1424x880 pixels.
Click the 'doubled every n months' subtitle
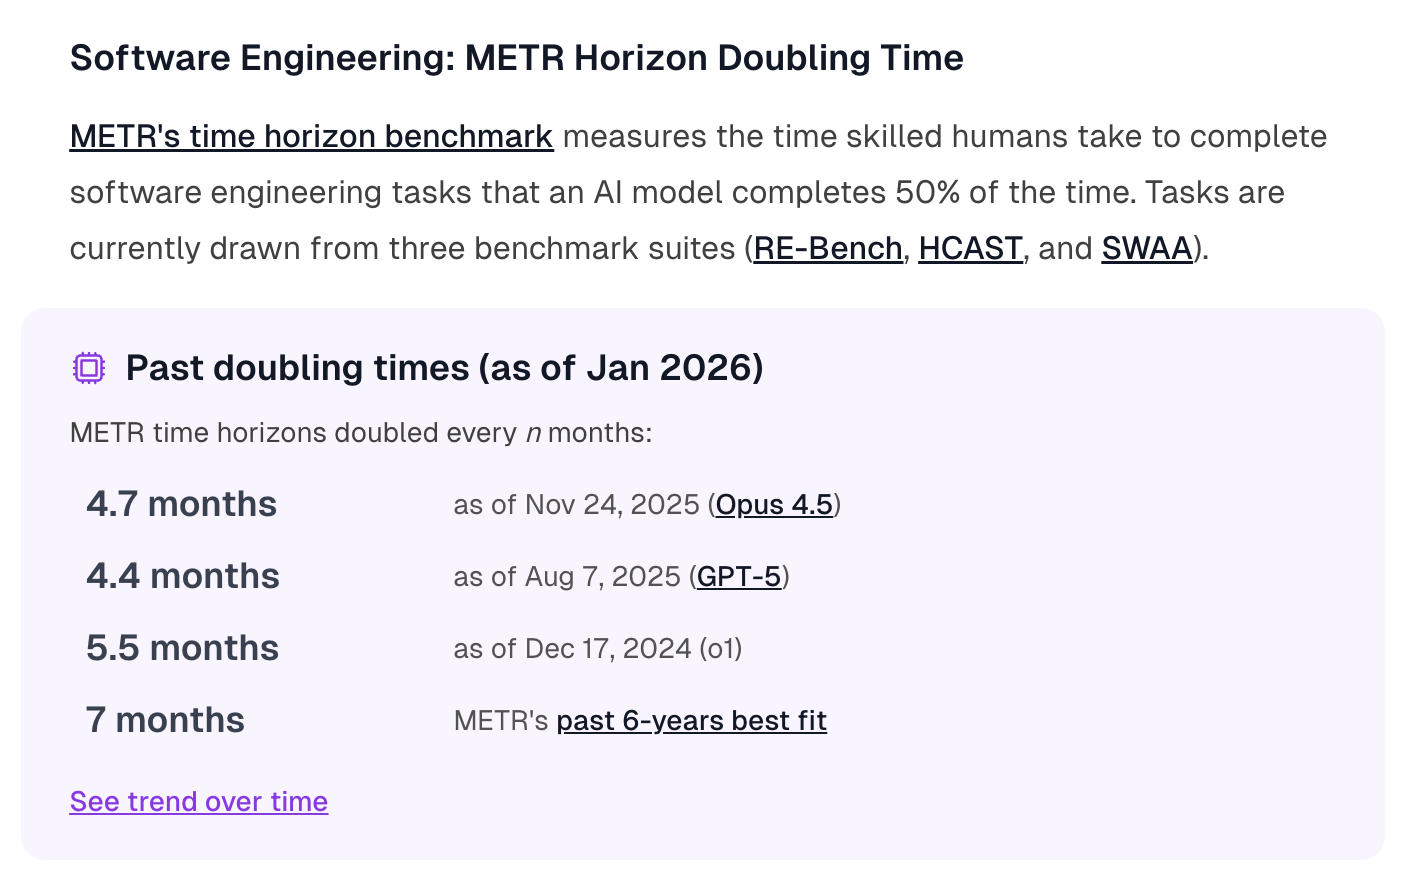tap(360, 433)
